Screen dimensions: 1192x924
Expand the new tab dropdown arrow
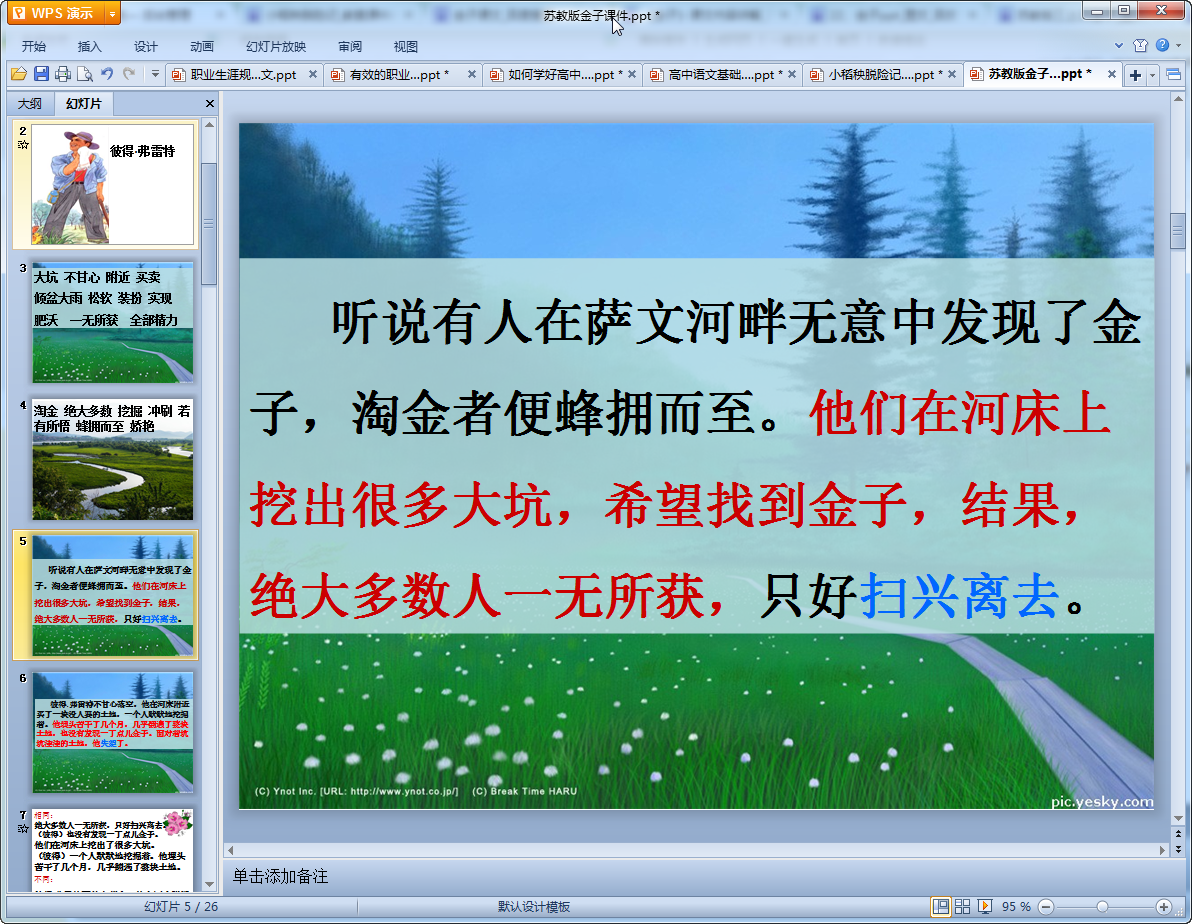click(x=1152, y=75)
